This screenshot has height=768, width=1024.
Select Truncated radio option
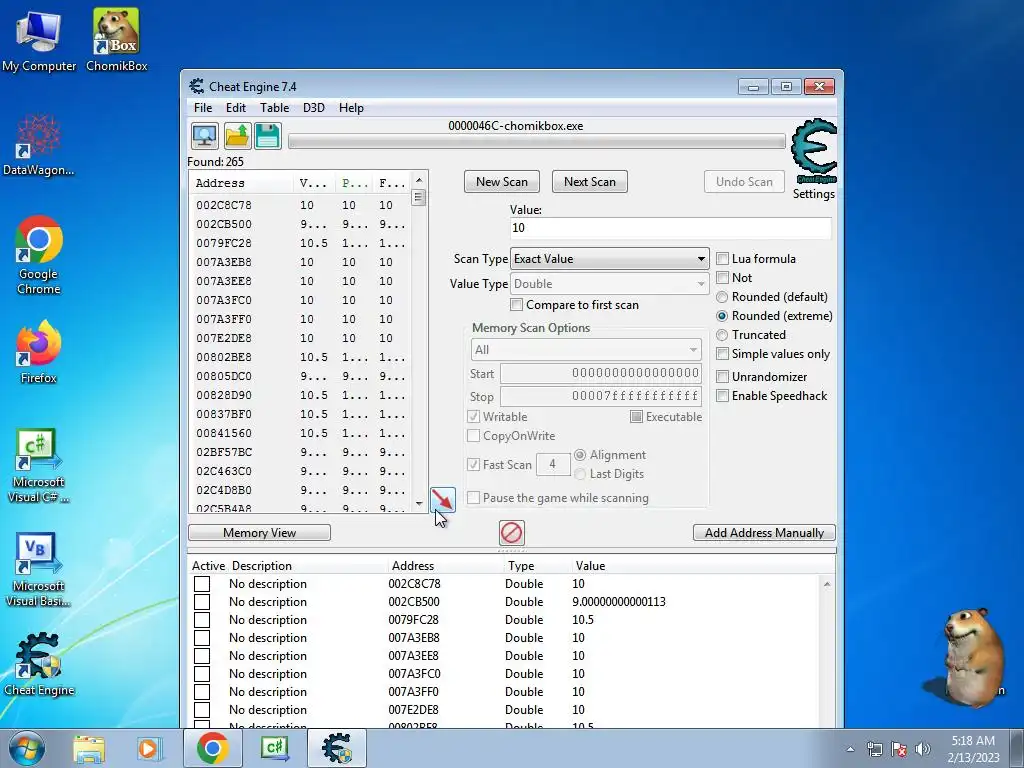click(x=722, y=335)
